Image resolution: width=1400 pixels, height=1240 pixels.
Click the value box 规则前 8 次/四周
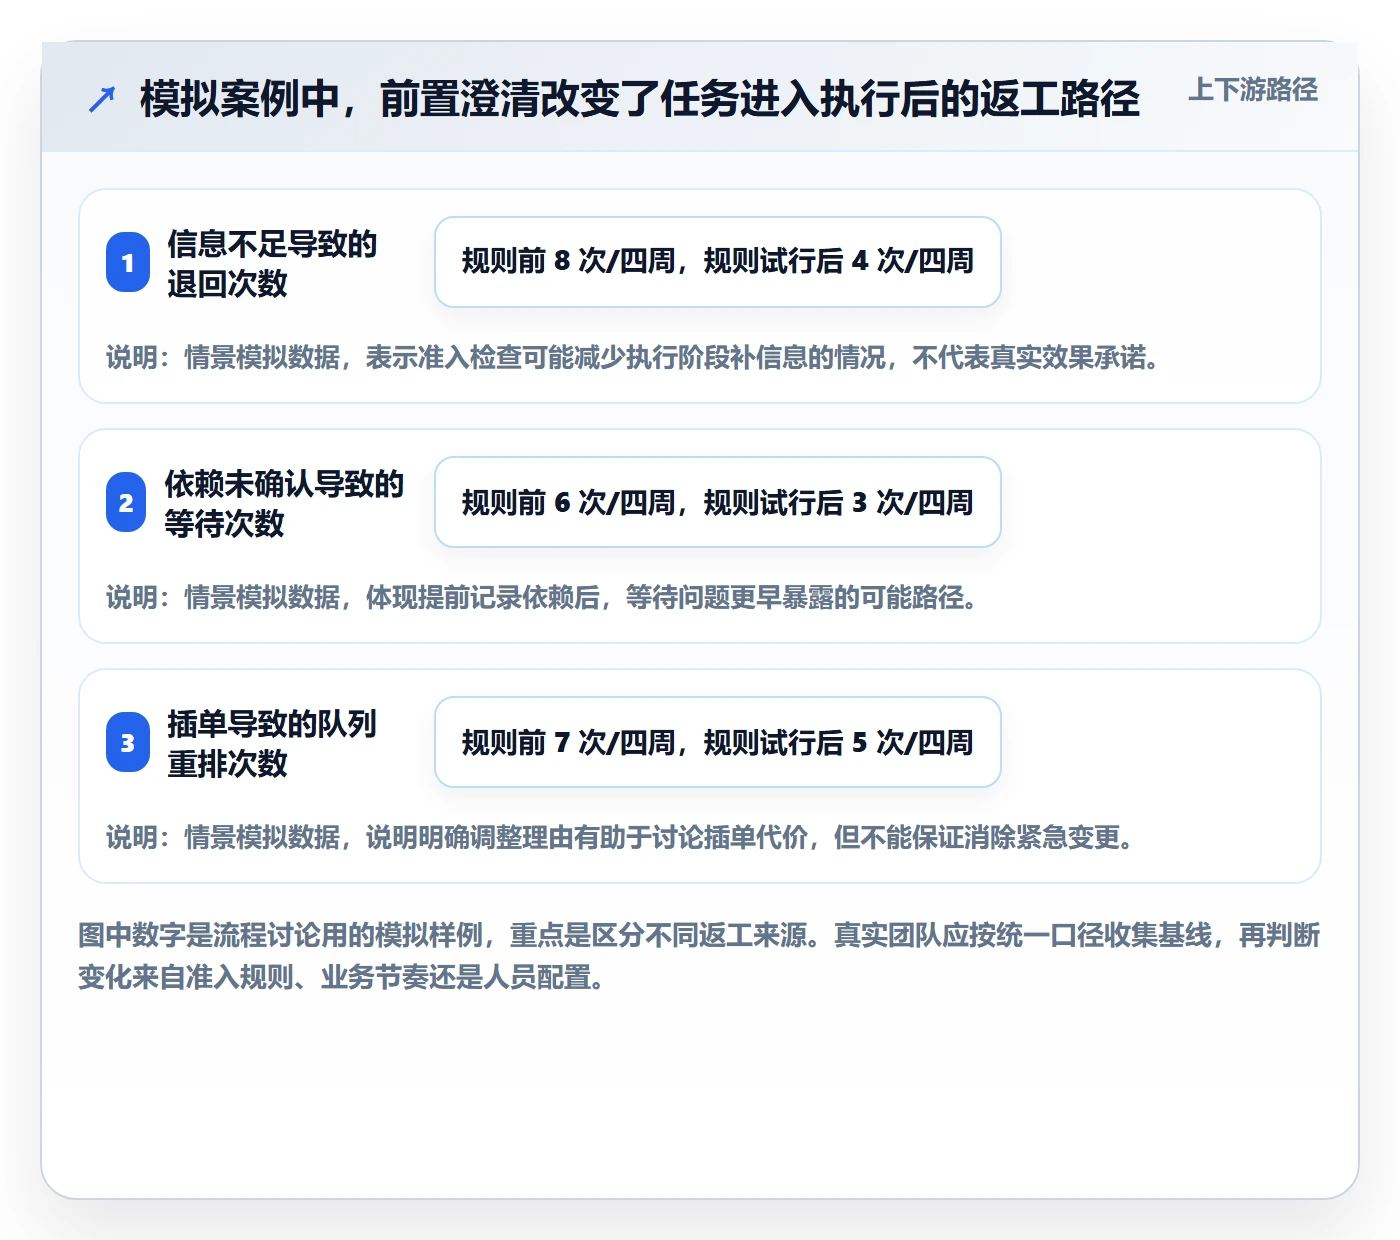click(x=718, y=262)
